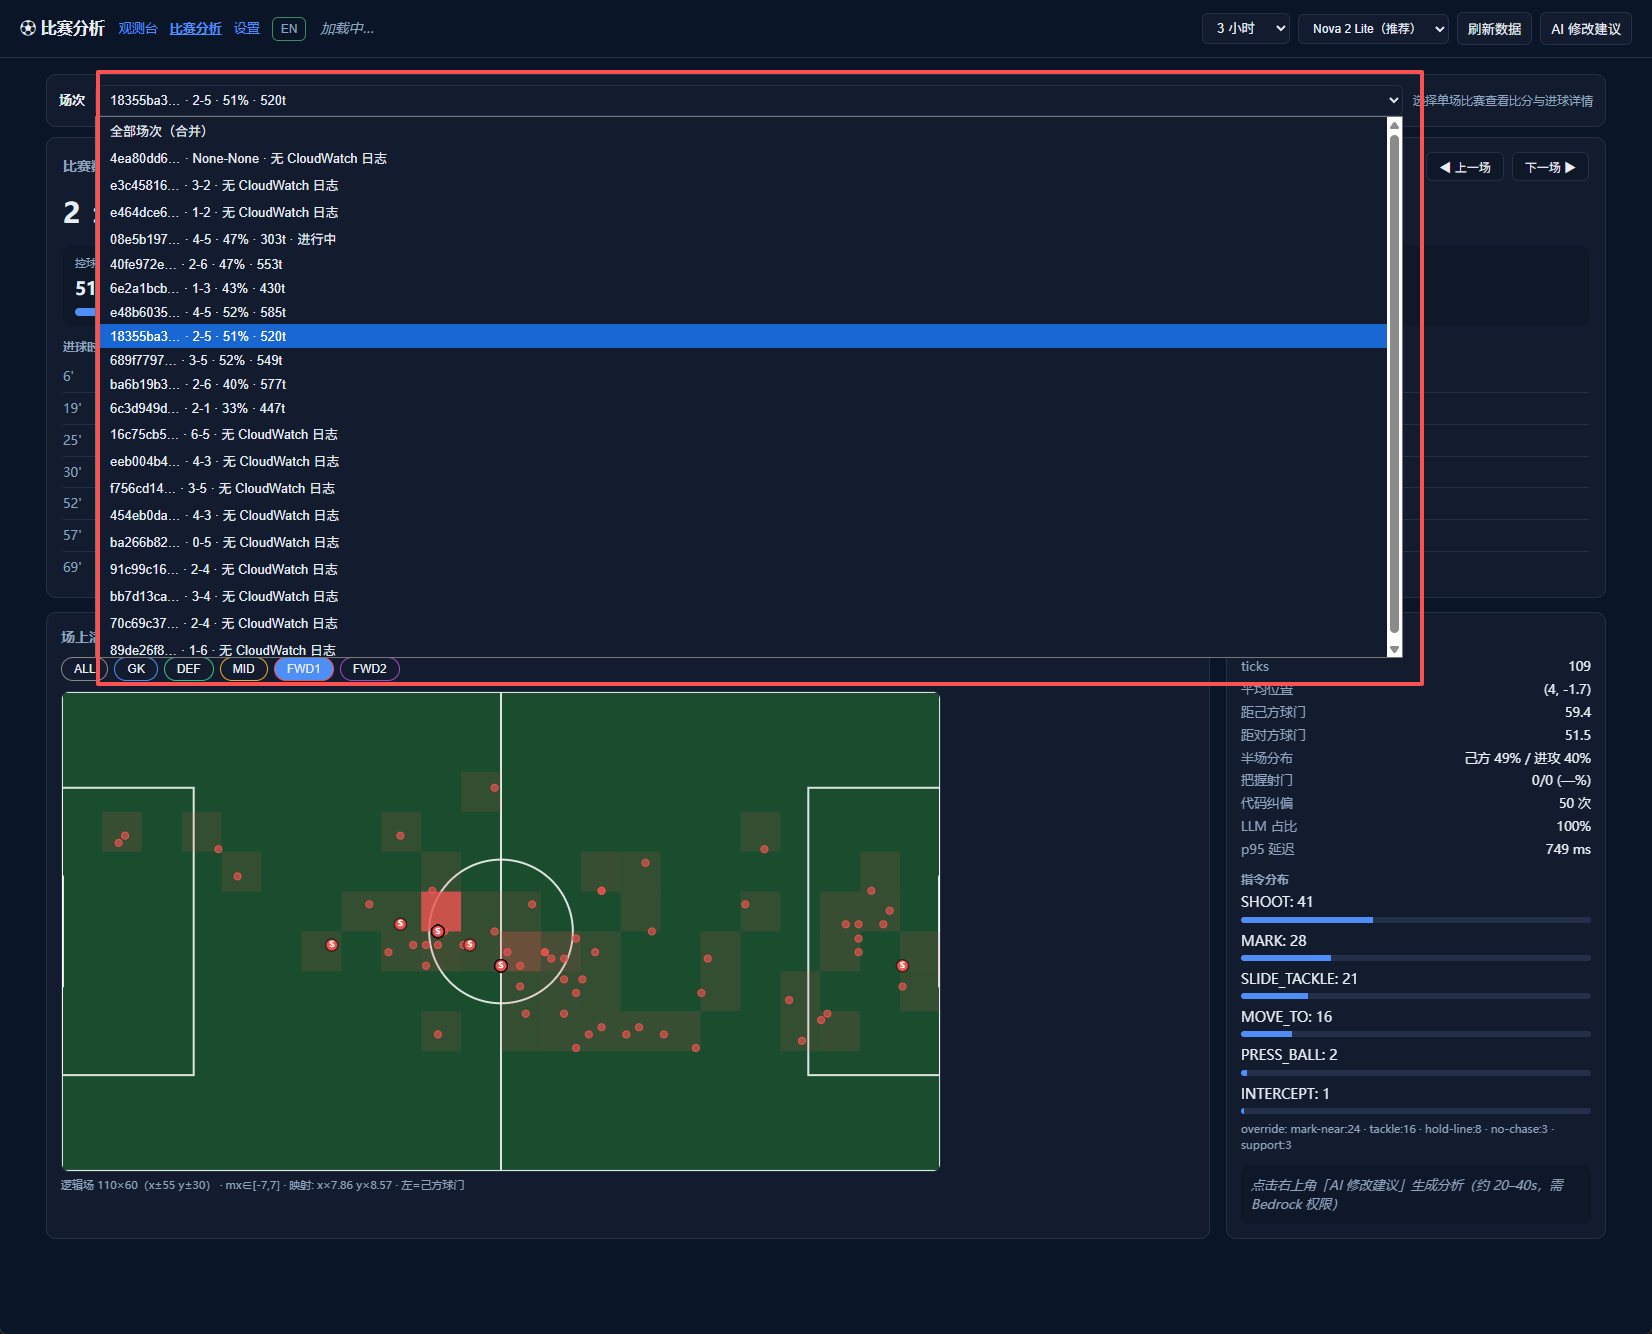Click dropdown list scroll-up arrow

tap(1394, 126)
